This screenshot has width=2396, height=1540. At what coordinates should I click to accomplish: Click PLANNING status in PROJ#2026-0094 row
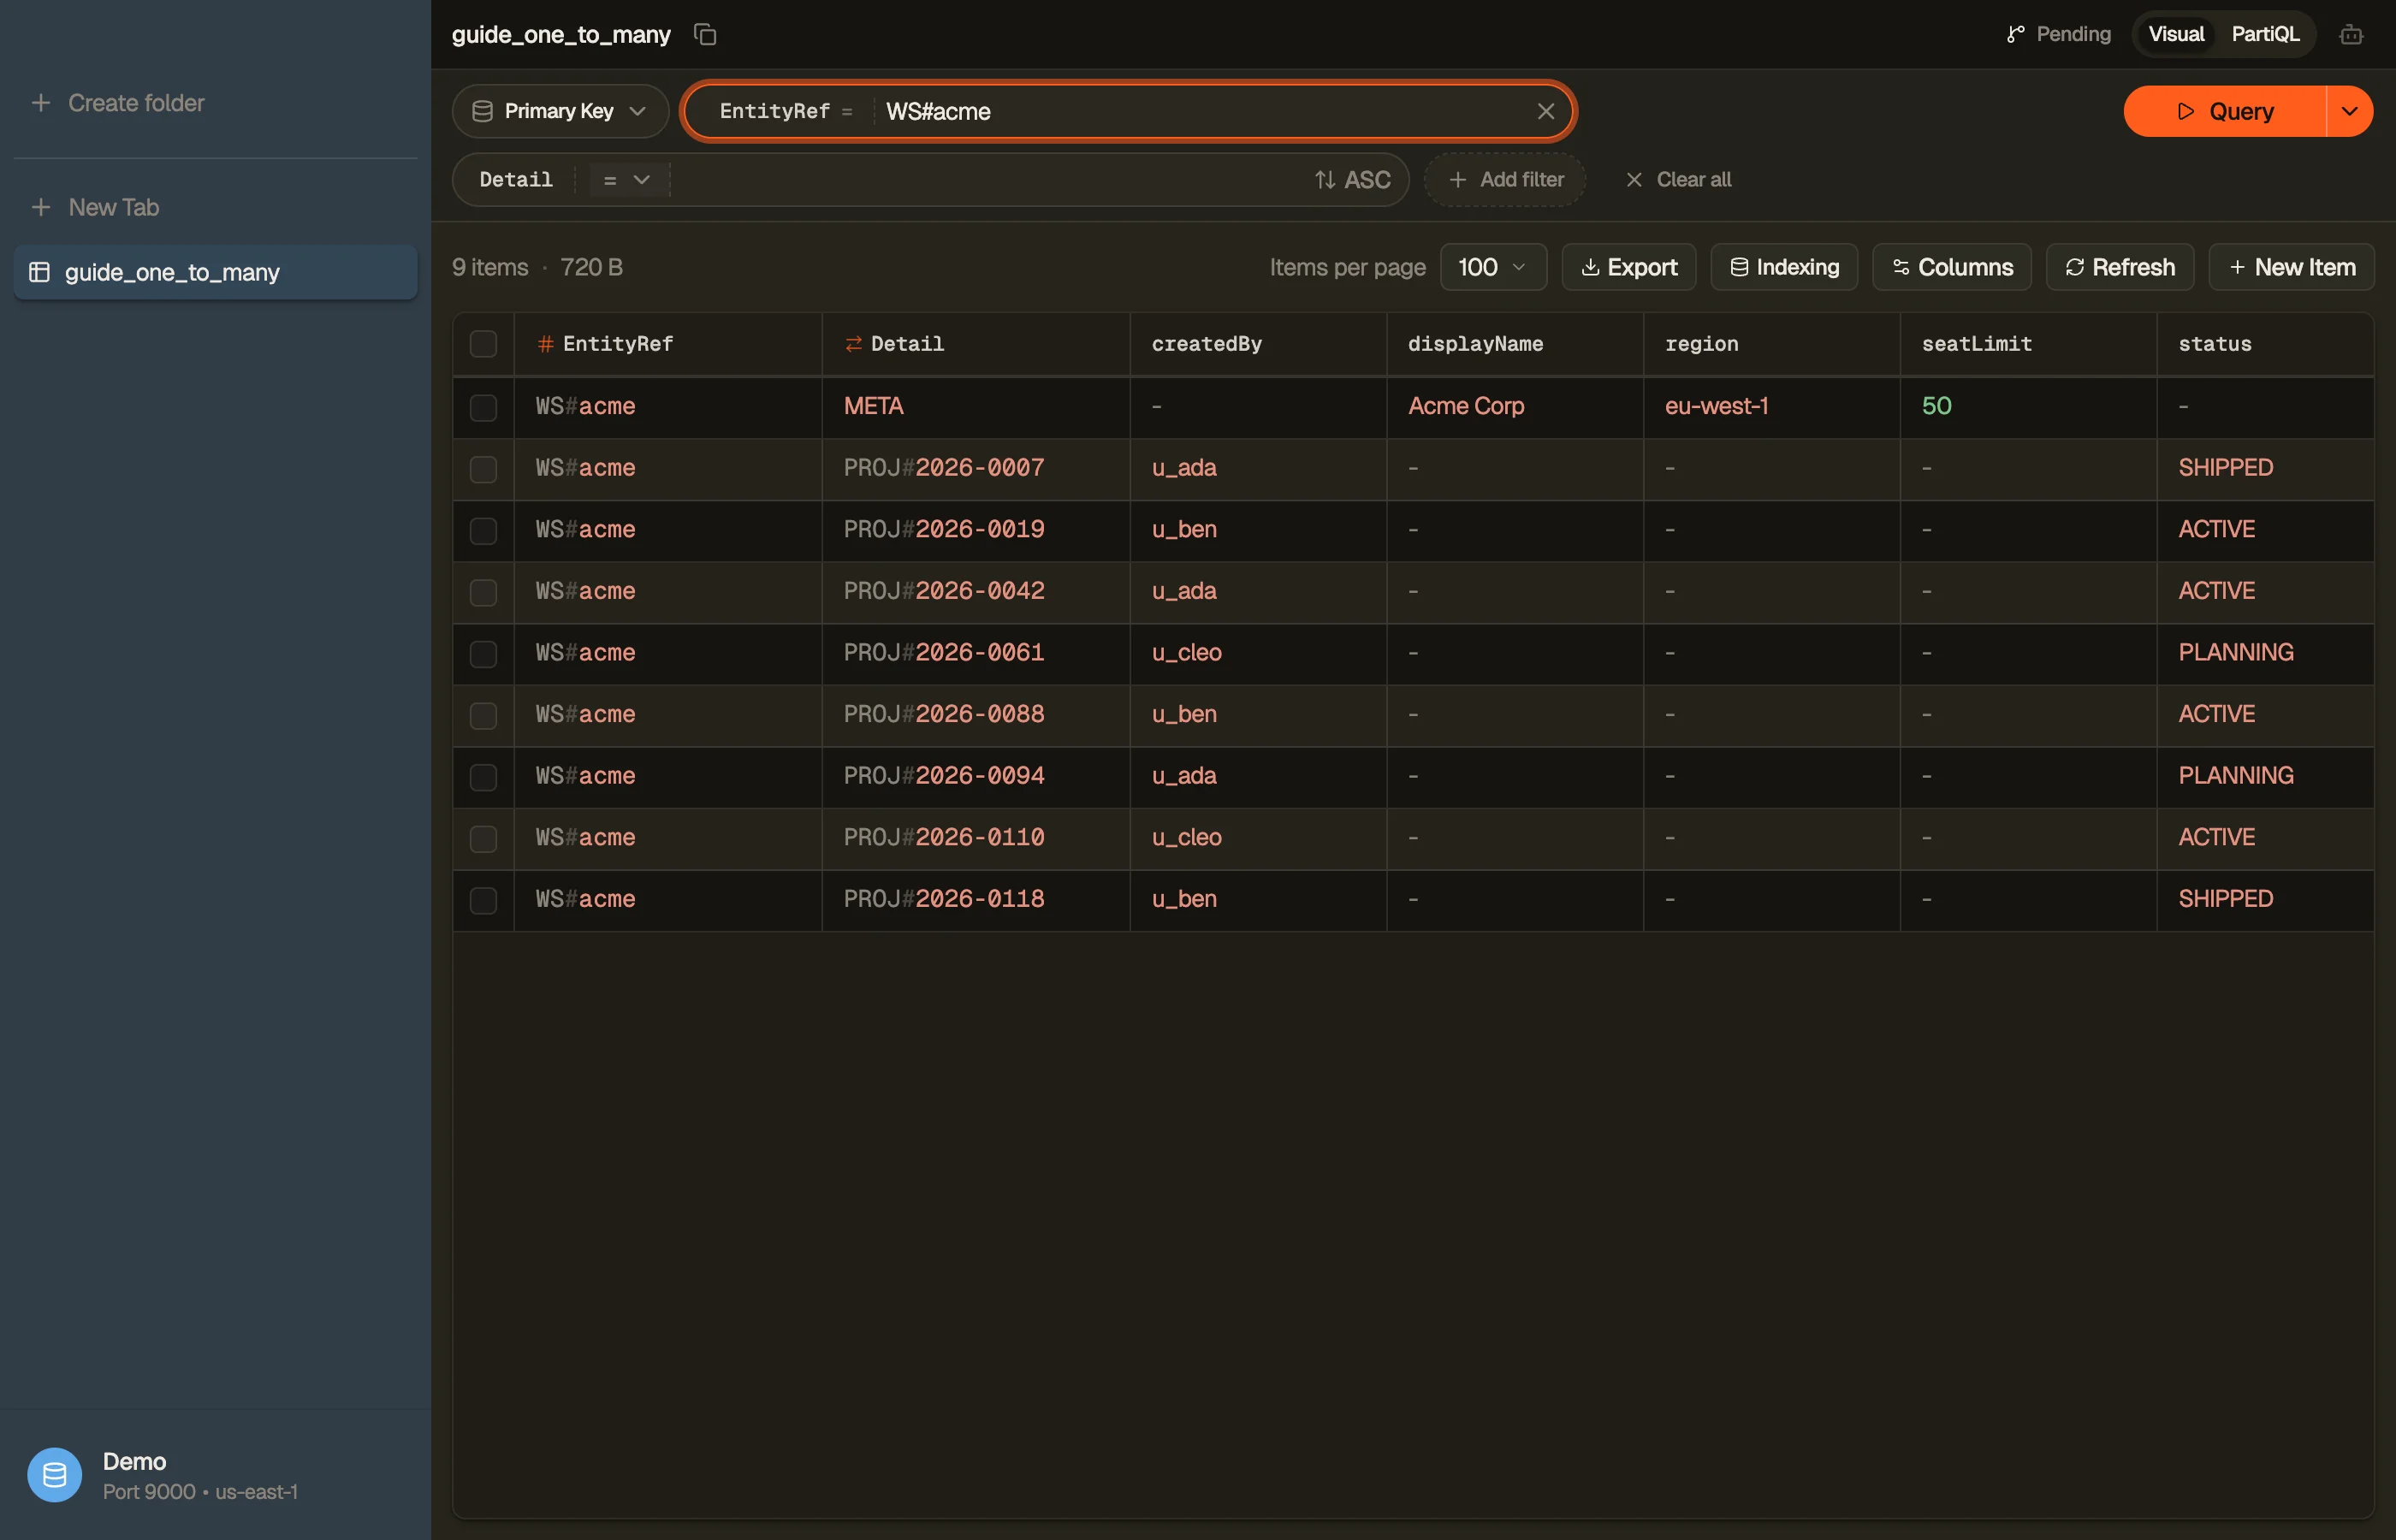pos(2236,776)
